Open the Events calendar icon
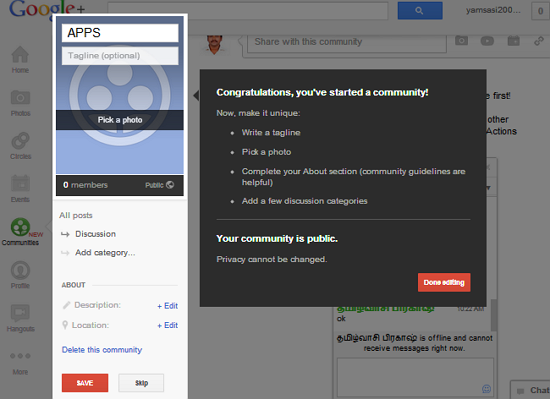 [x=20, y=183]
